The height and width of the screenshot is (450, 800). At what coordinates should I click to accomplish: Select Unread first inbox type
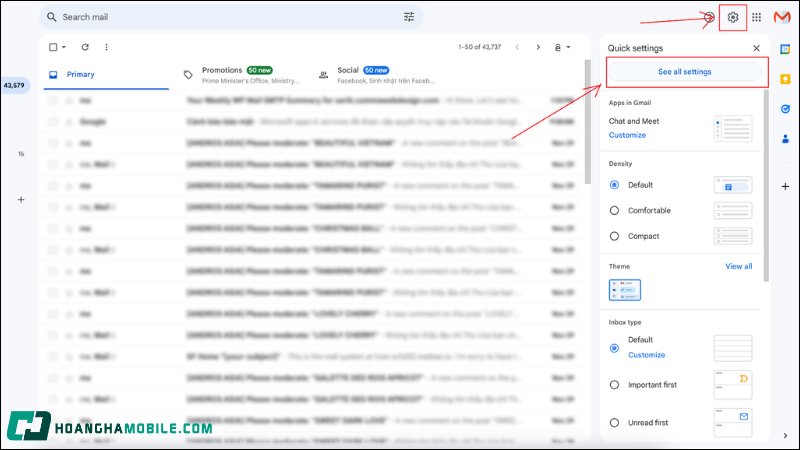[614, 422]
